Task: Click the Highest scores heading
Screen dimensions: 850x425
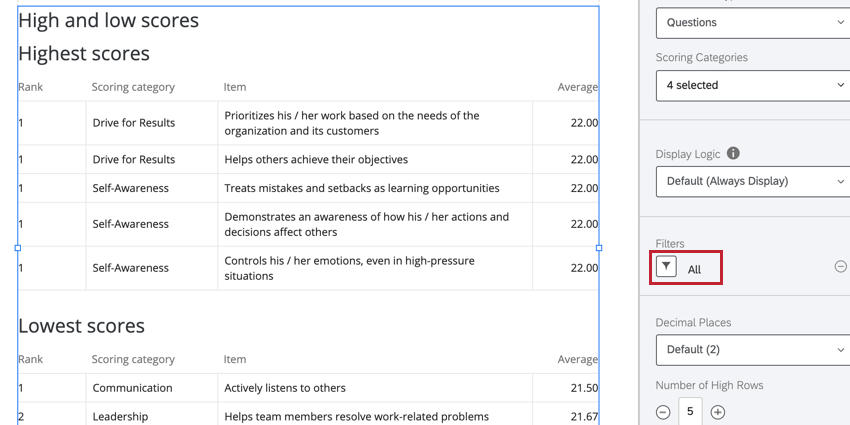Action: 84,54
